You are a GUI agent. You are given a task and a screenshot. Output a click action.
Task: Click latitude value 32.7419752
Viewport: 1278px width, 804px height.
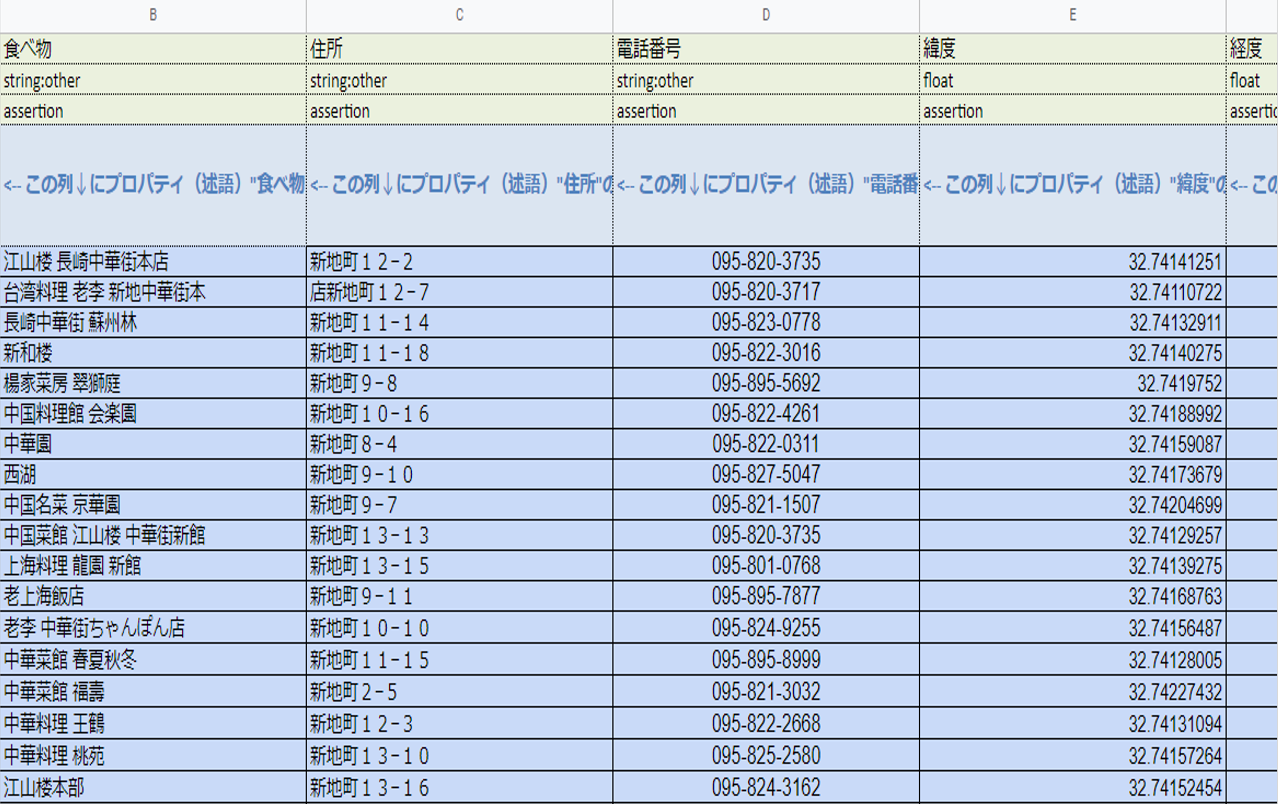pos(1072,383)
